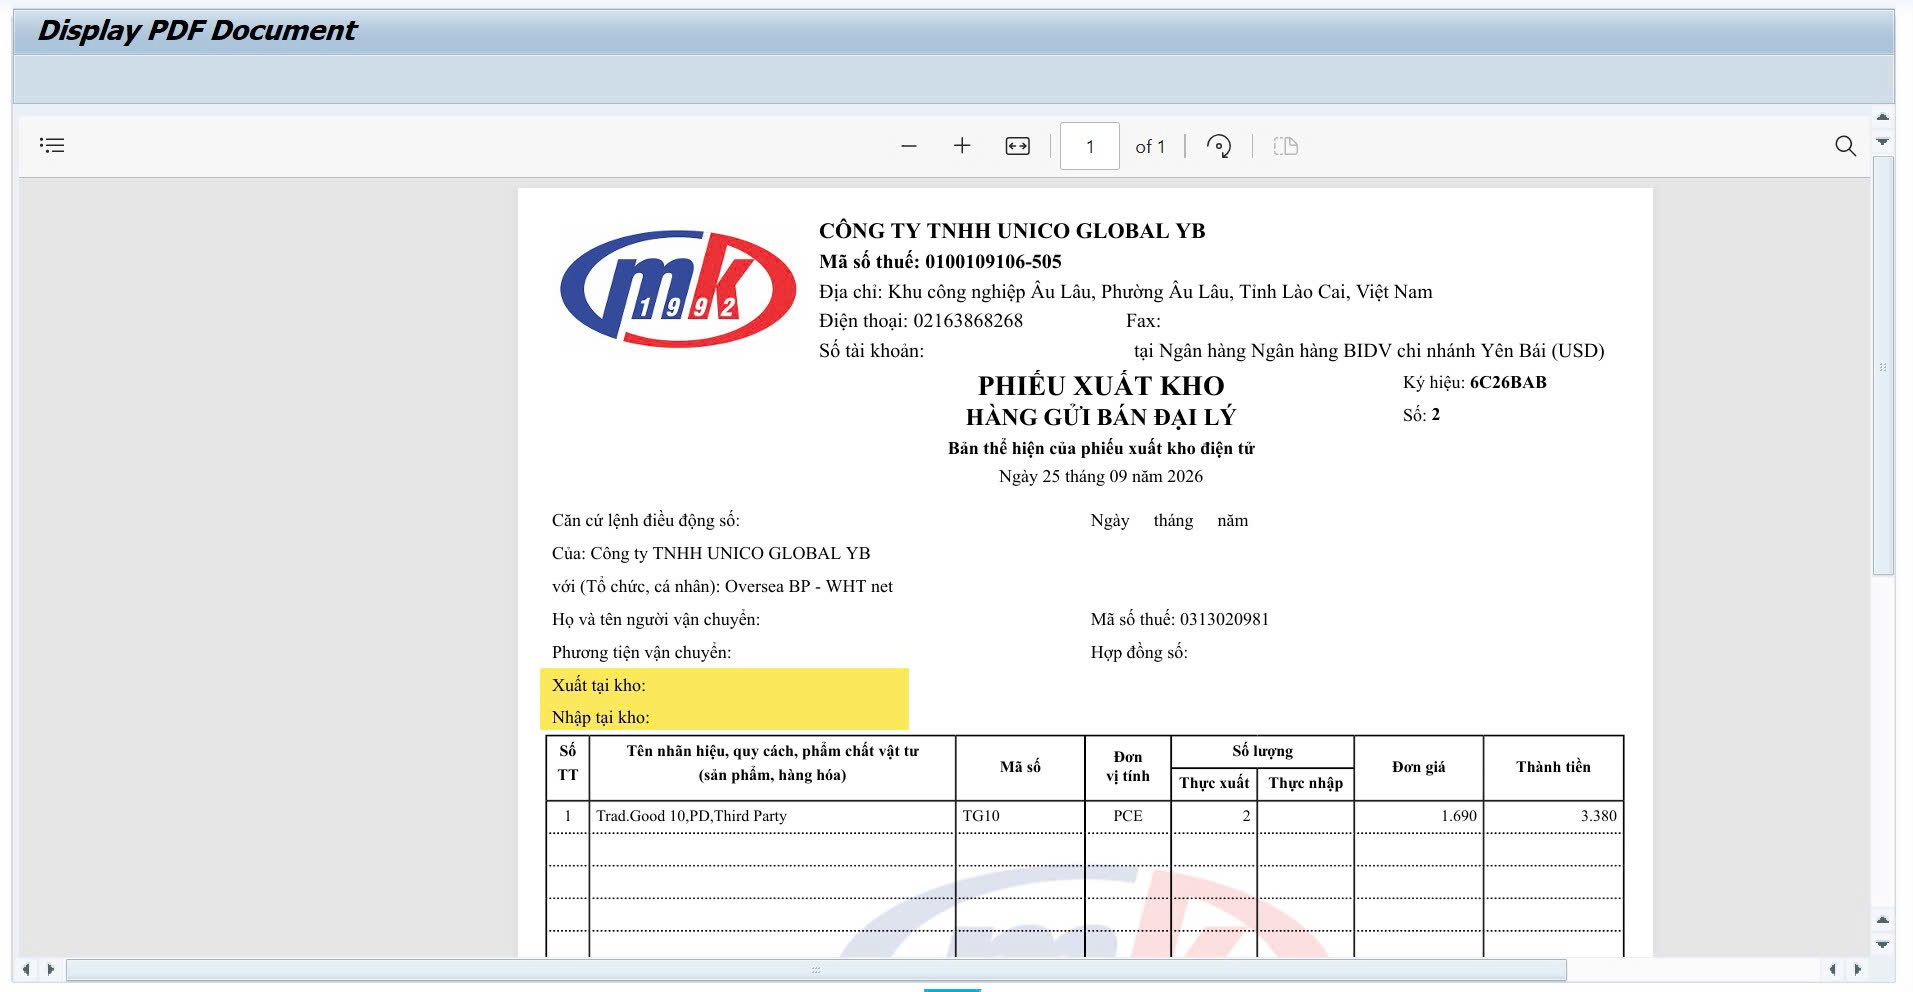Click the 'of 1' page count text
The height and width of the screenshot is (992, 1913).
point(1150,147)
